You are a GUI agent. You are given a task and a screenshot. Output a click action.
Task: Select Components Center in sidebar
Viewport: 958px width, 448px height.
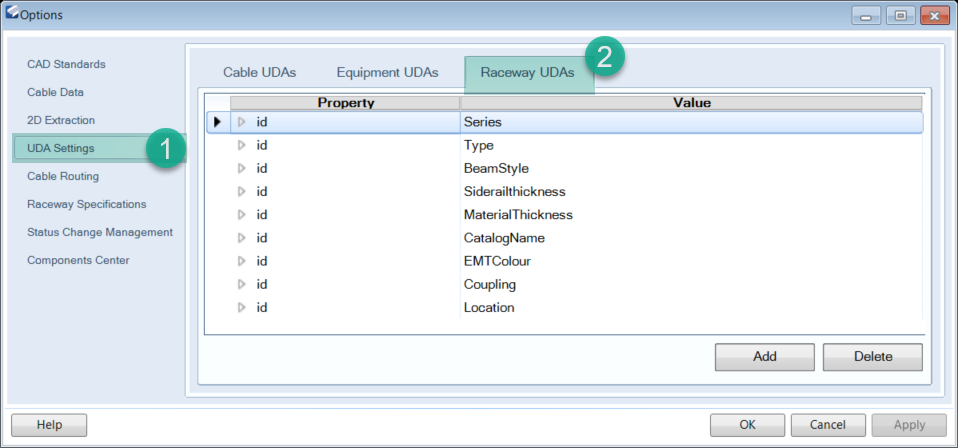tap(78, 260)
